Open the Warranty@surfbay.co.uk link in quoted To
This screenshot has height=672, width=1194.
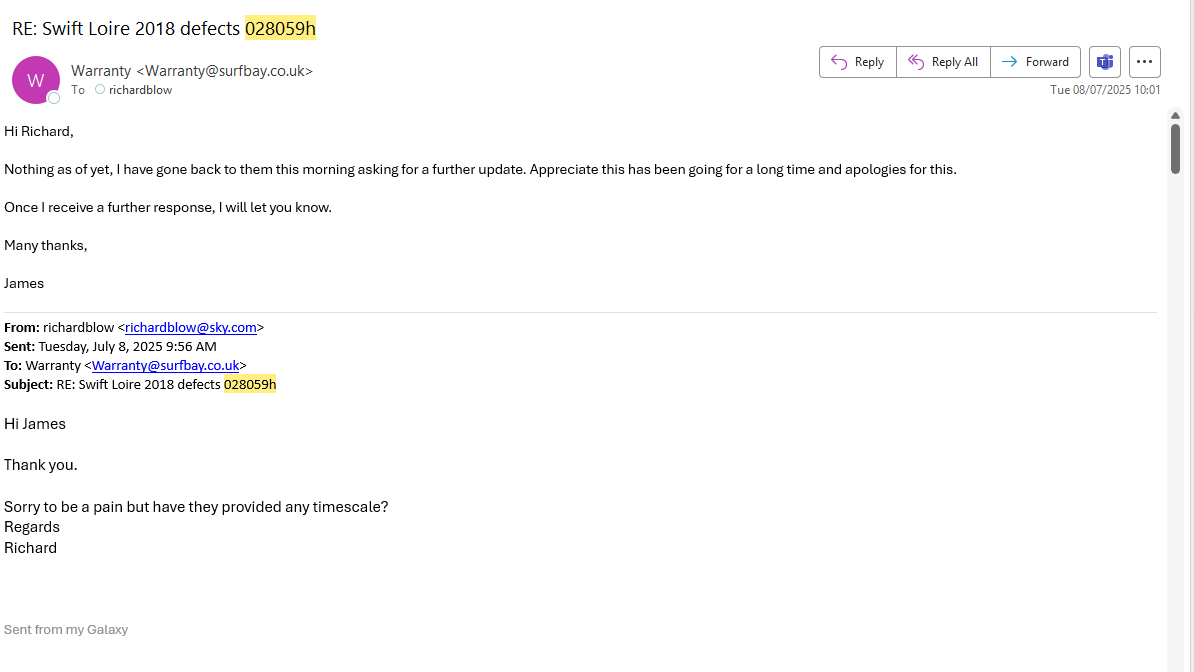(165, 365)
